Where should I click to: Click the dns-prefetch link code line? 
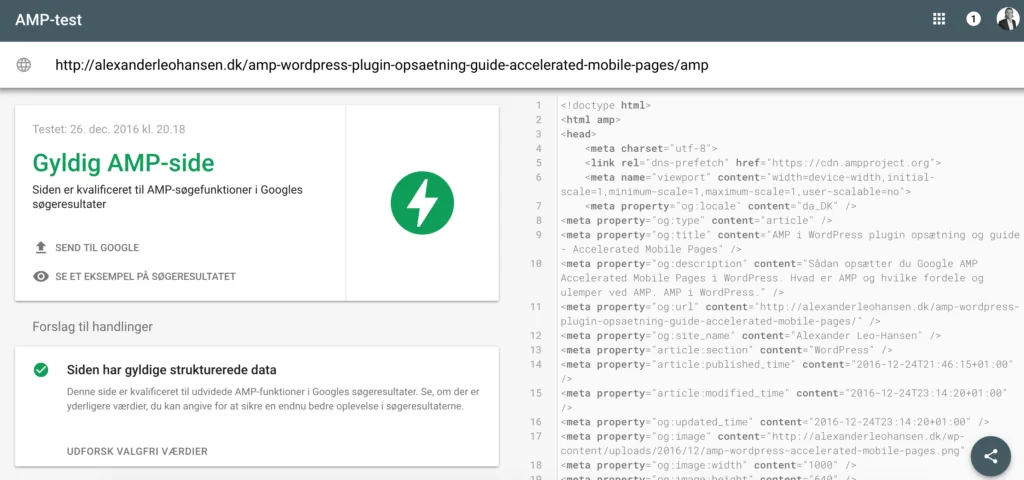coord(763,163)
